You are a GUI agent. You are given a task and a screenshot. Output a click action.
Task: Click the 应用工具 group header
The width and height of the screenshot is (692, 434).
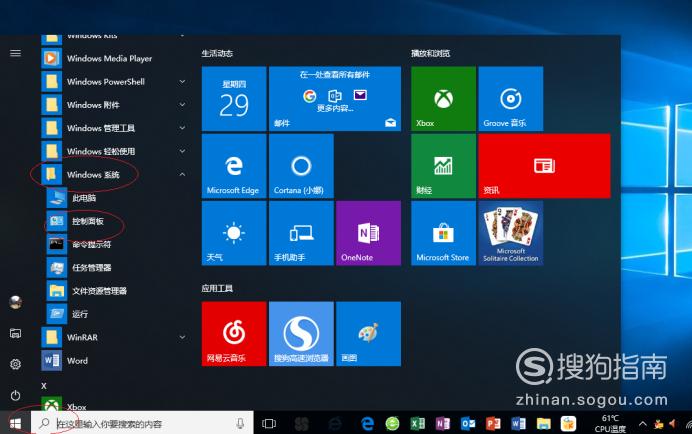point(217,288)
